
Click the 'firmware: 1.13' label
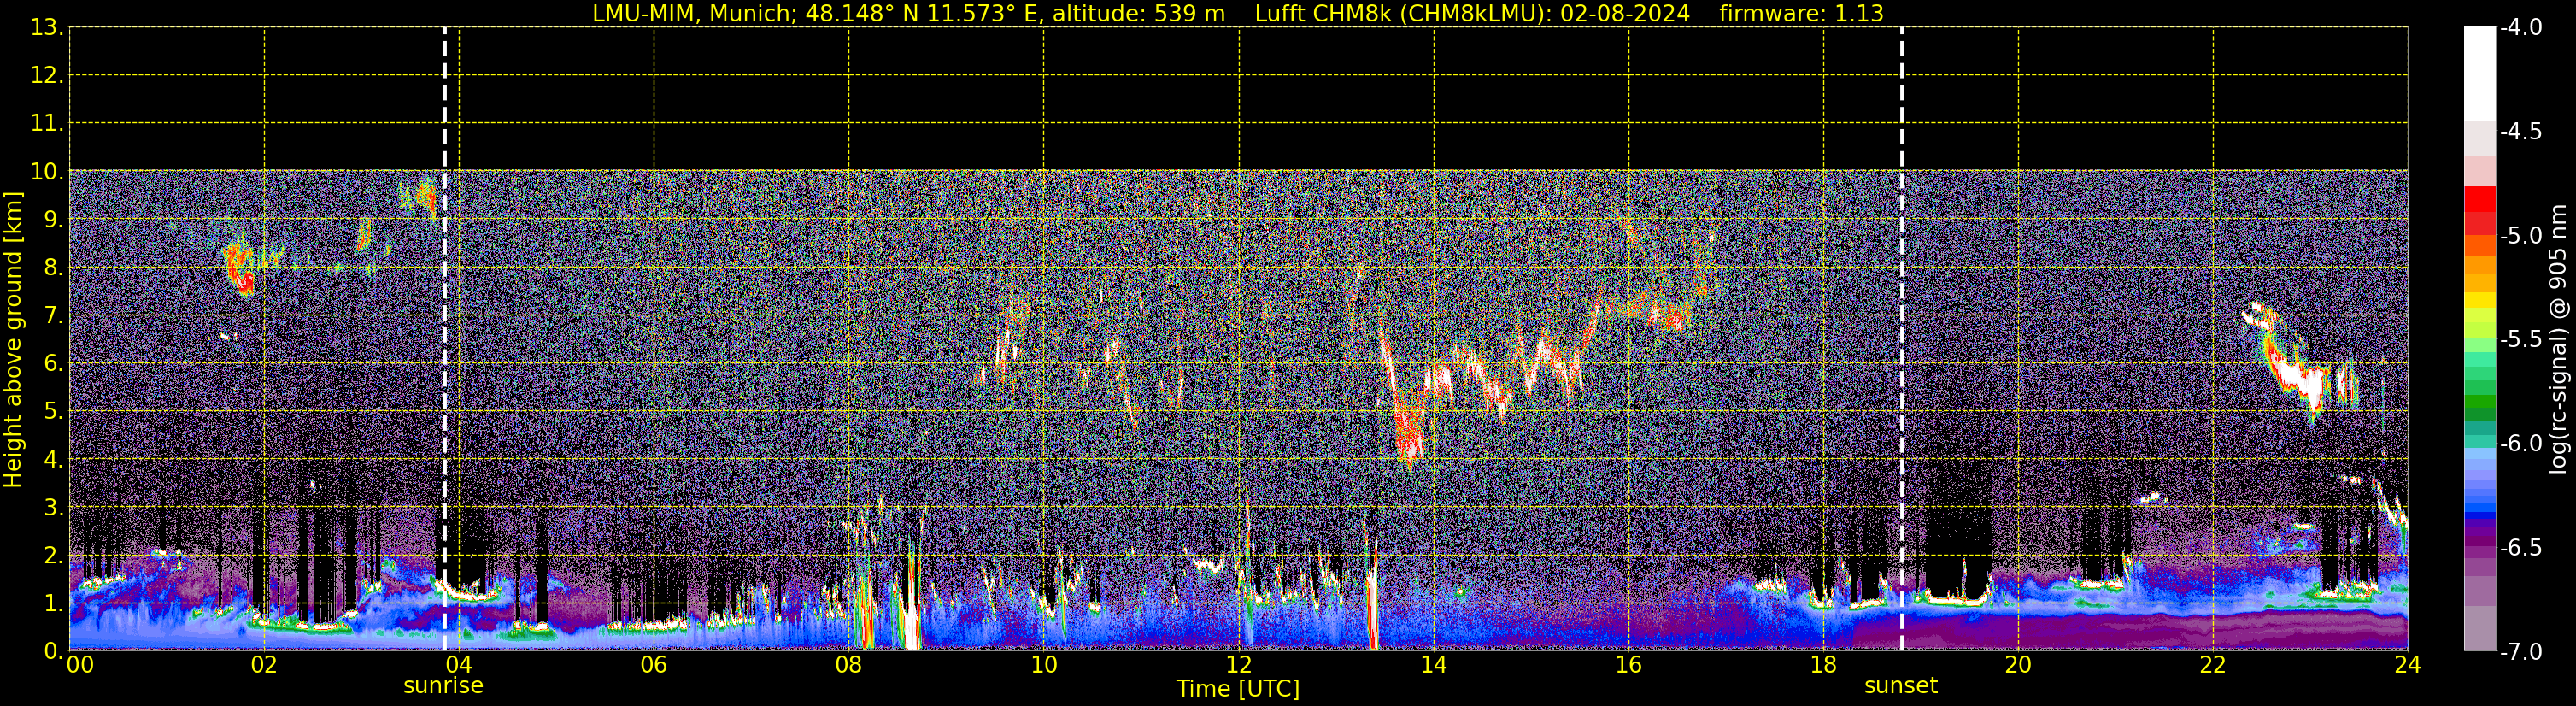pos(1801,14)
